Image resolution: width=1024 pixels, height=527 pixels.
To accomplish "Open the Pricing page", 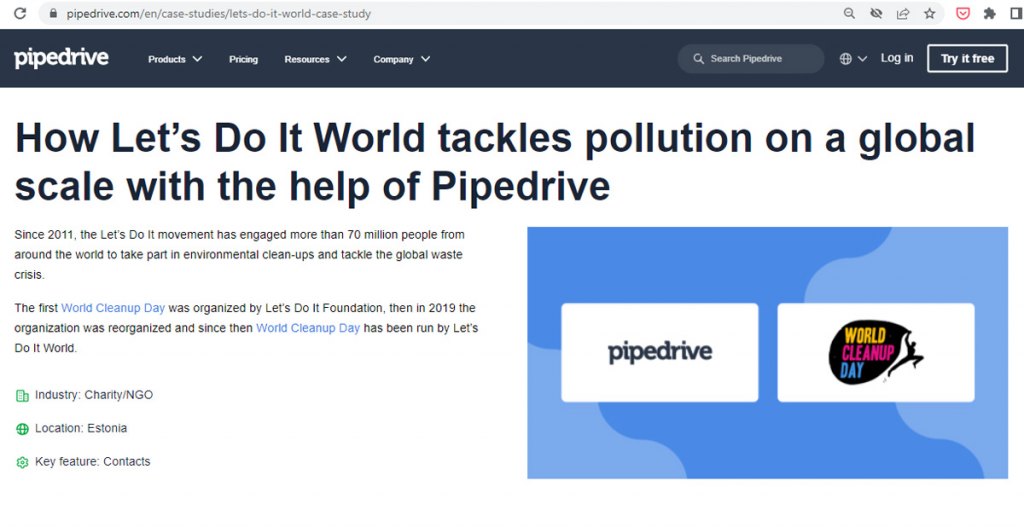I will point(244,59).
